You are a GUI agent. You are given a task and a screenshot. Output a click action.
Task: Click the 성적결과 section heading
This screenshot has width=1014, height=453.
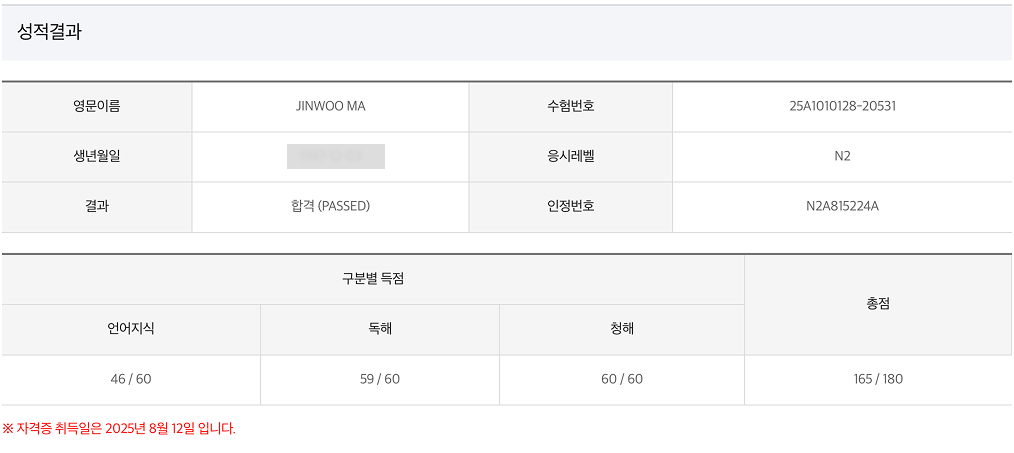click(49, 32)
